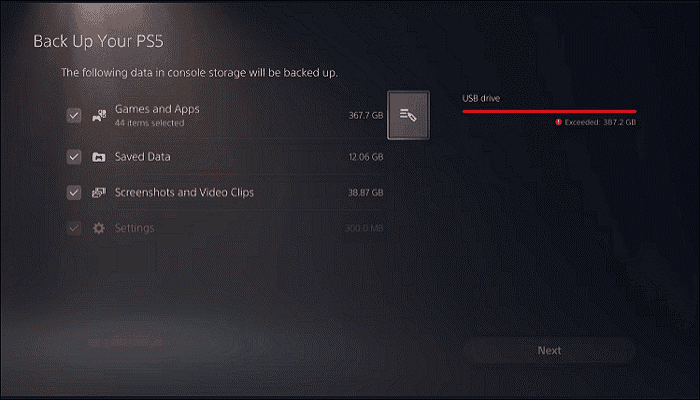Click the Saved Data folder icon
Viewport: 700px width, 400px height.
point(99,157)
